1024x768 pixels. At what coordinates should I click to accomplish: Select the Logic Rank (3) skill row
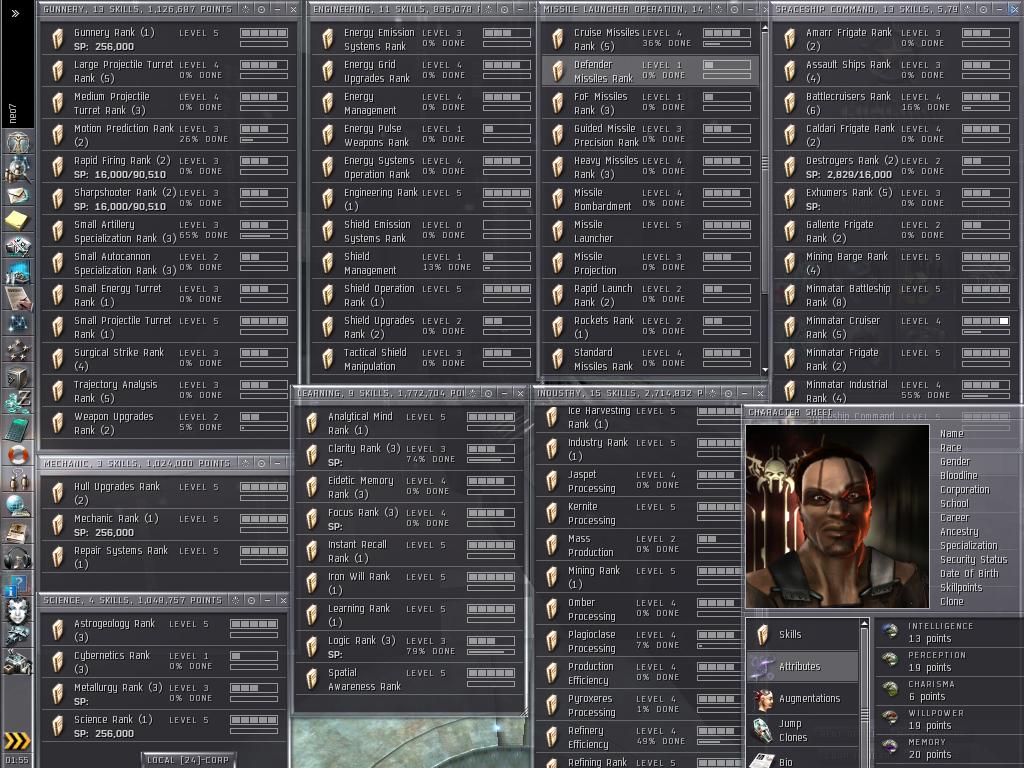[x=409, y=647]
